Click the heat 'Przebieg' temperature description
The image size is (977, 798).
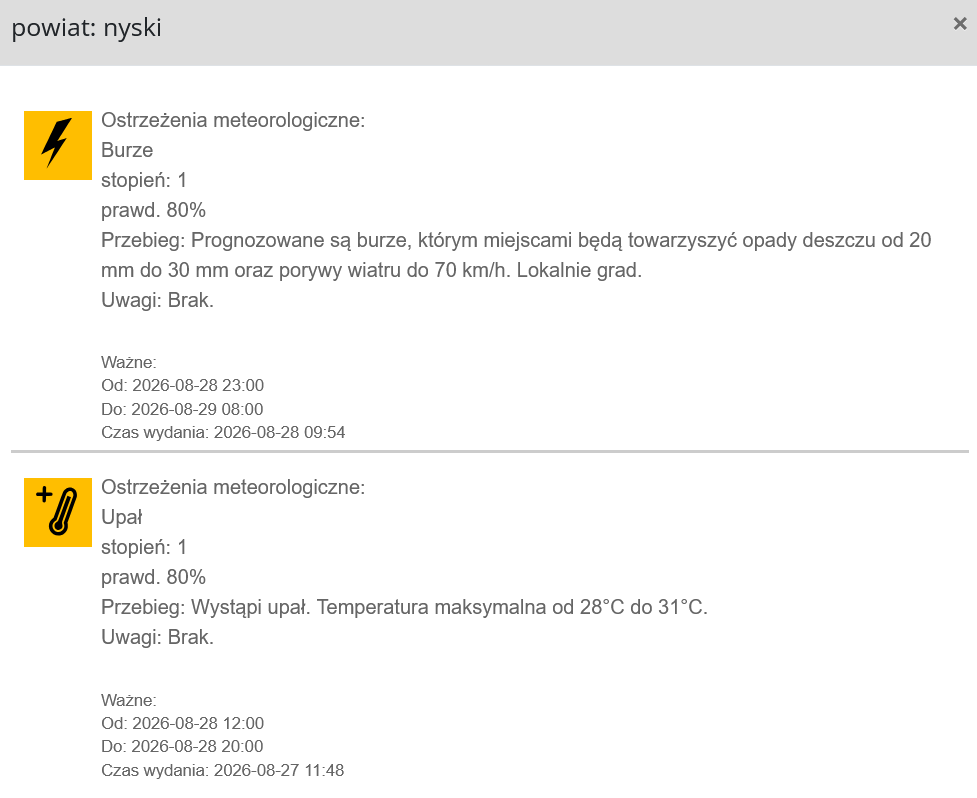click(404, 607)
